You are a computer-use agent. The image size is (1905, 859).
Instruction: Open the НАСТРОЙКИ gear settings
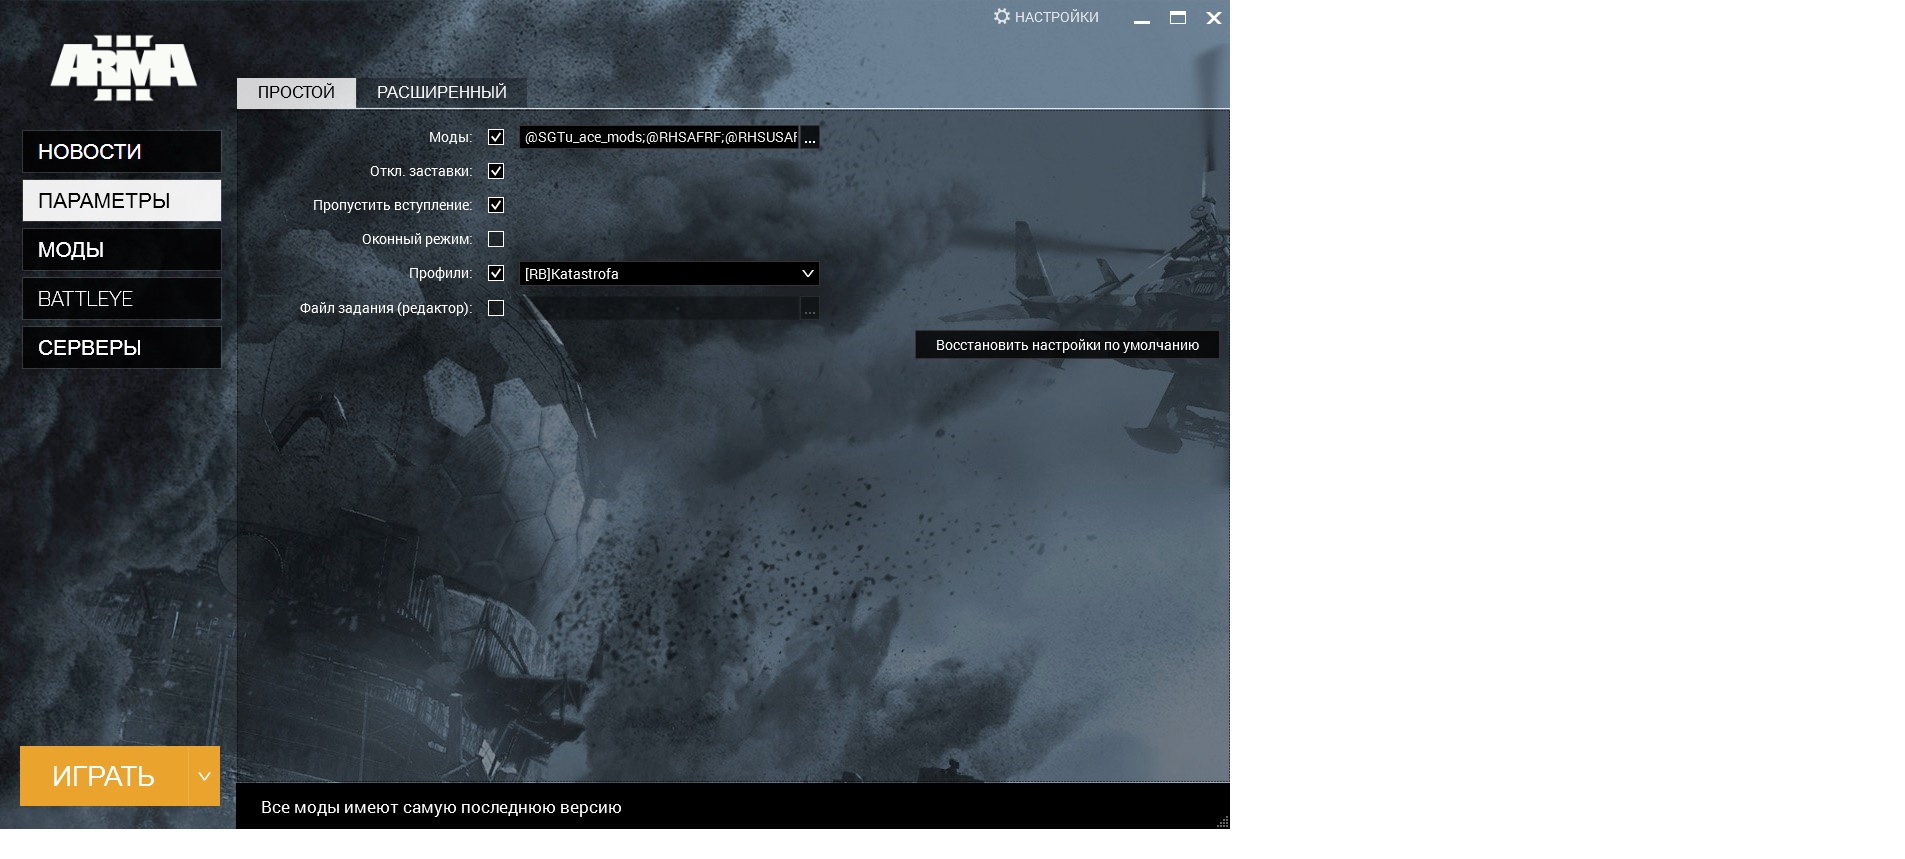pos(1046,17)
